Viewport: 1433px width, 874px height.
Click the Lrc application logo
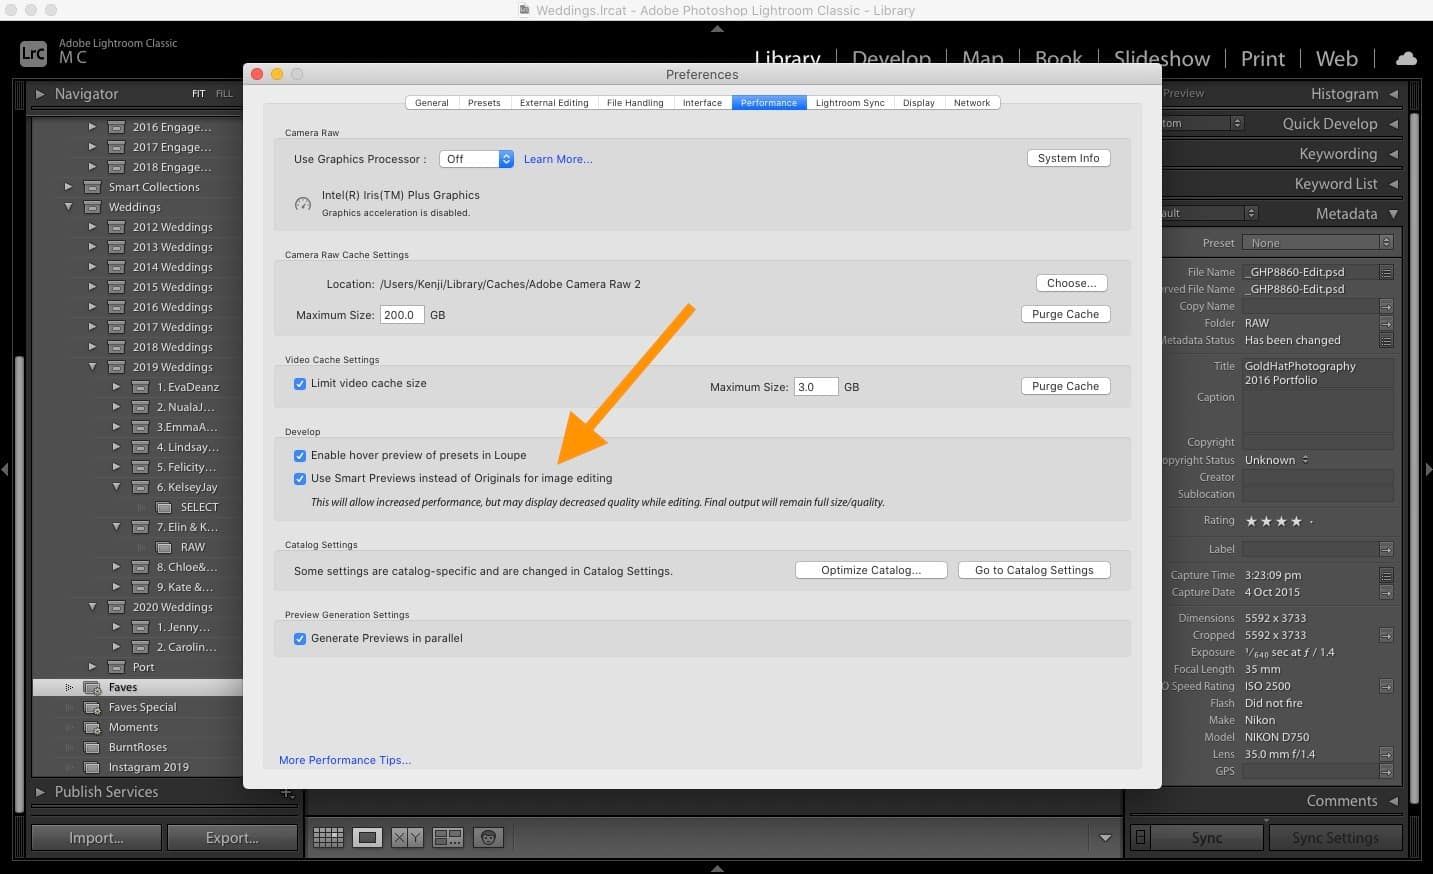coord(33,53)
